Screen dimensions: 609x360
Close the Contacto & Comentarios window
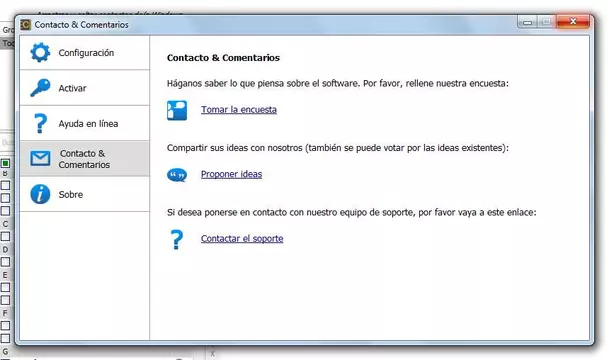[x=573, y=22]
